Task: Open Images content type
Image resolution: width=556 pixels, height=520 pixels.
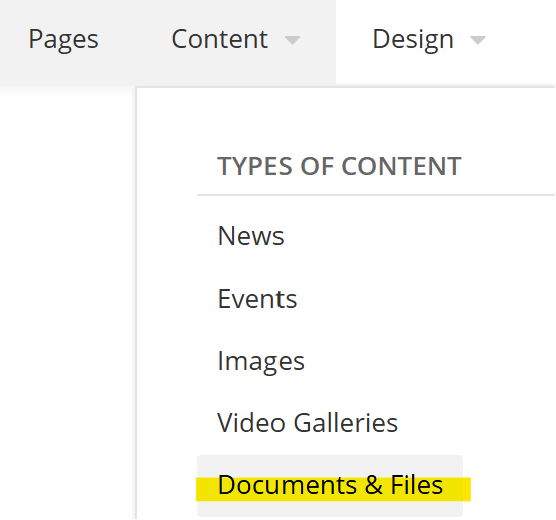Action: coord(261,362)
